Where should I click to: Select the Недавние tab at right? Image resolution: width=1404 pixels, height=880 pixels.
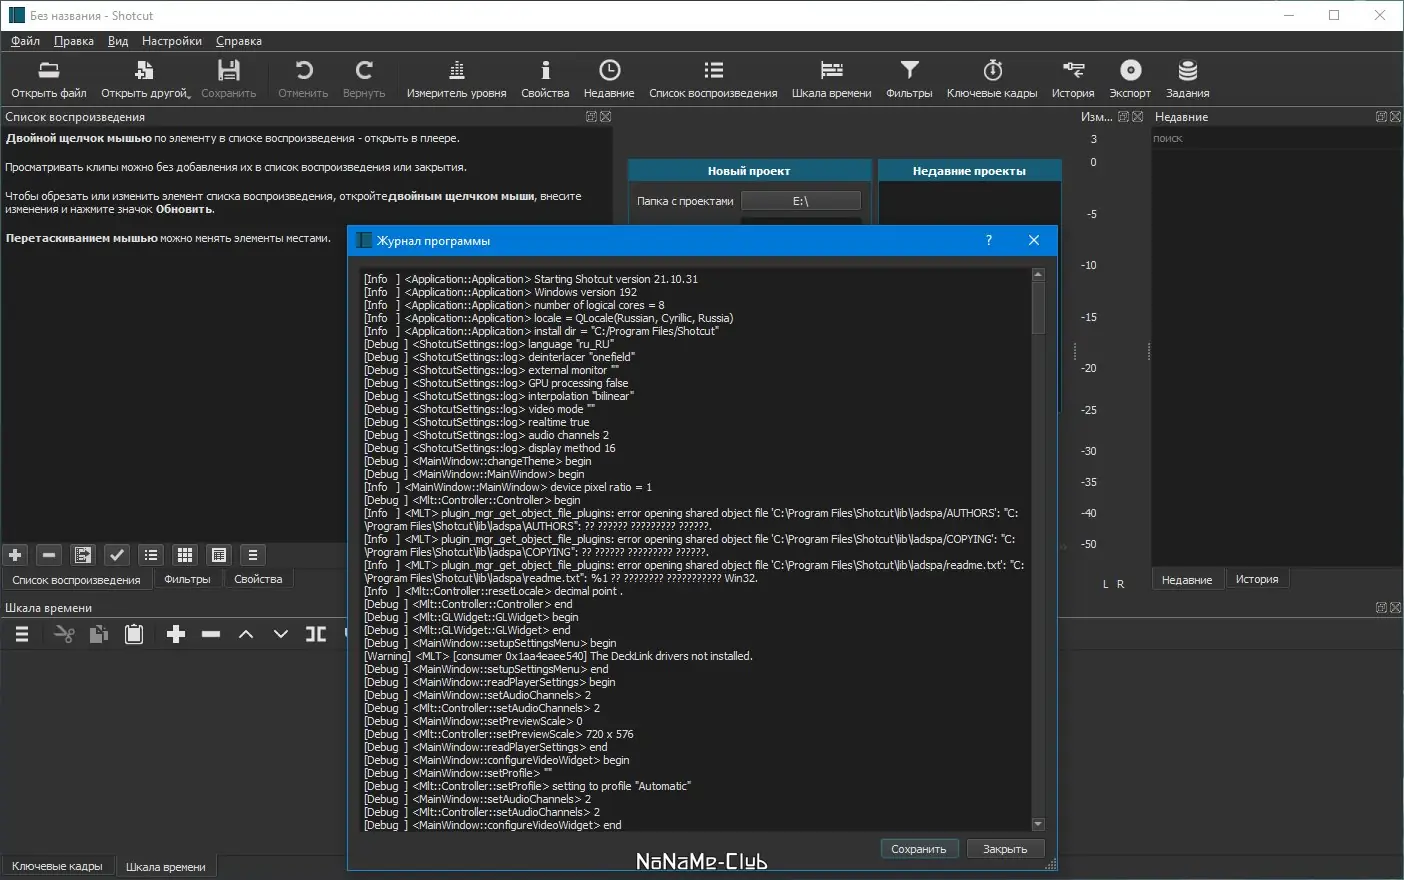[x=1187, y=580]
